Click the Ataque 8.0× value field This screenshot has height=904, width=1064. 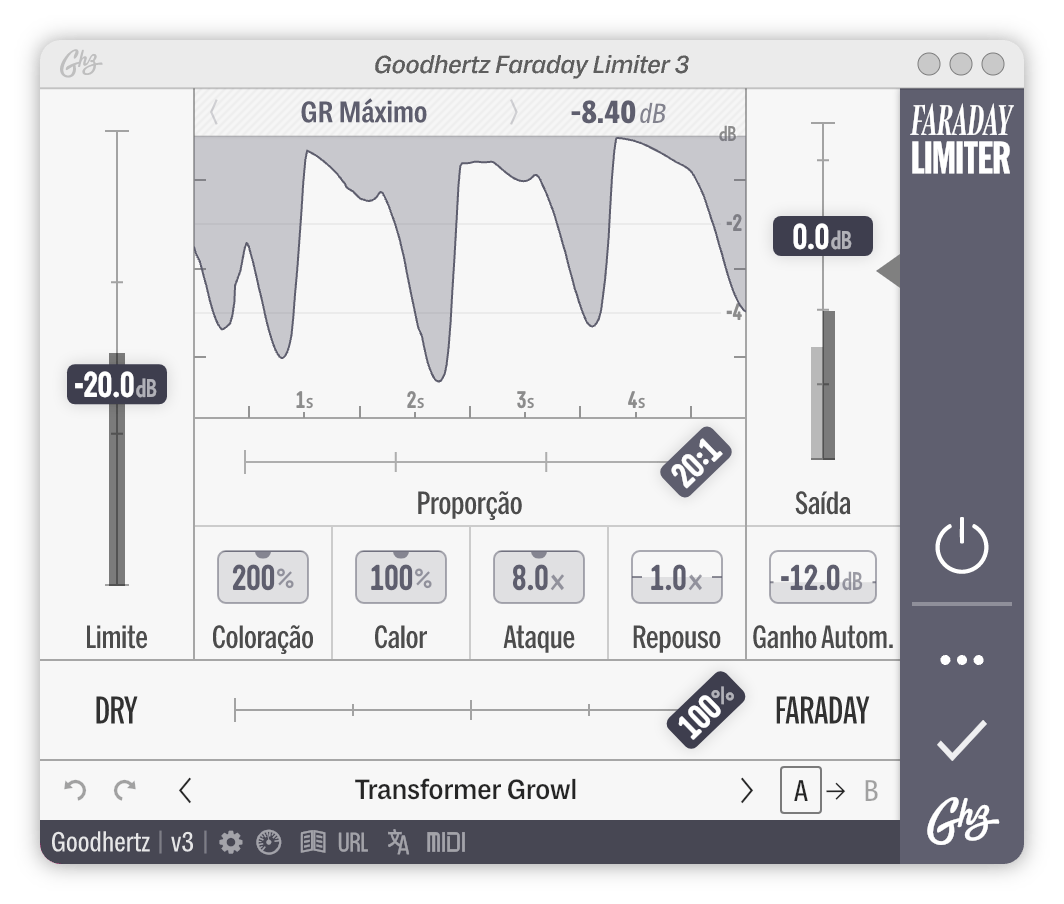click(x=539, y=578)
